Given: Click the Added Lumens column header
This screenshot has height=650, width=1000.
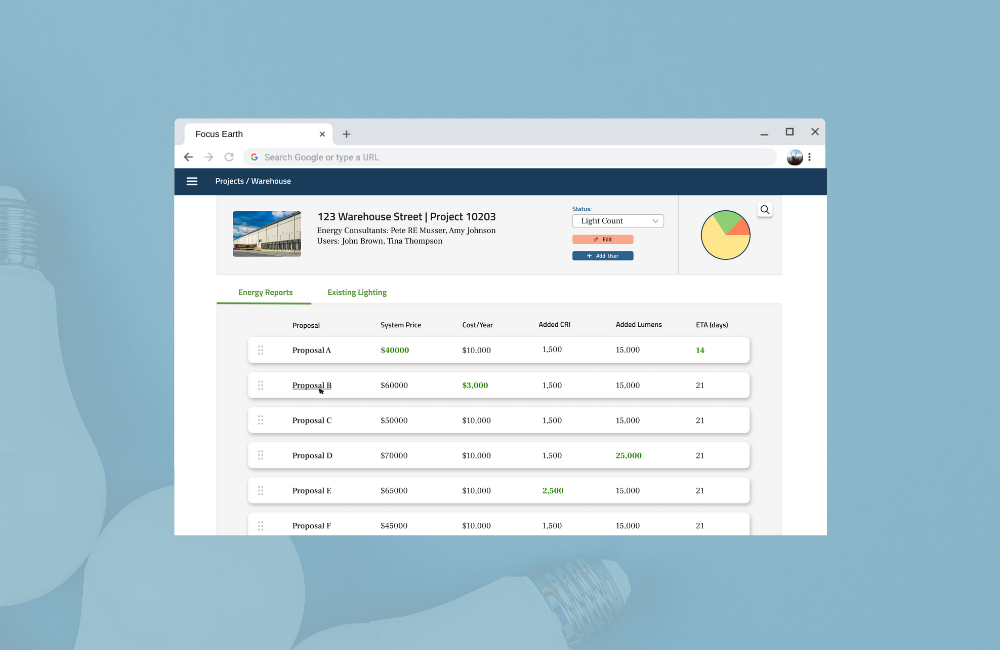Looking at the screenshot, I should [638, 325].
